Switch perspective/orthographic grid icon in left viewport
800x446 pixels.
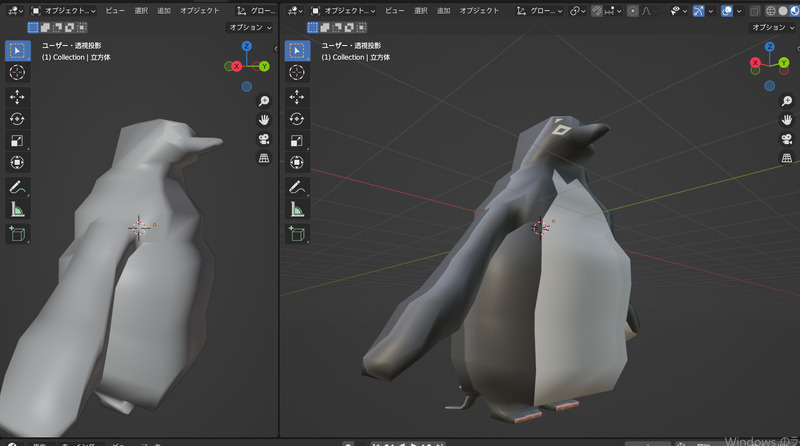[x=264, y=158]
